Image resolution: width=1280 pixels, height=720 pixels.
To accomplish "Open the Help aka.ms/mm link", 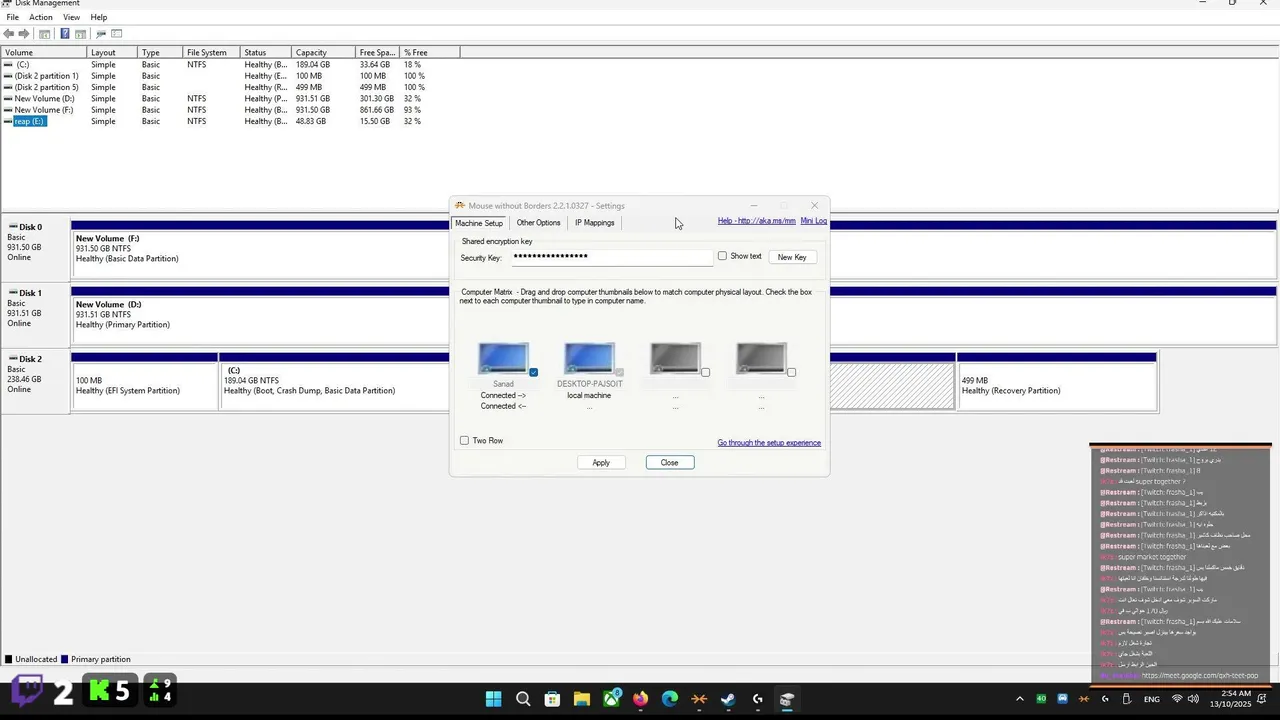I will (x=757, y=221).
